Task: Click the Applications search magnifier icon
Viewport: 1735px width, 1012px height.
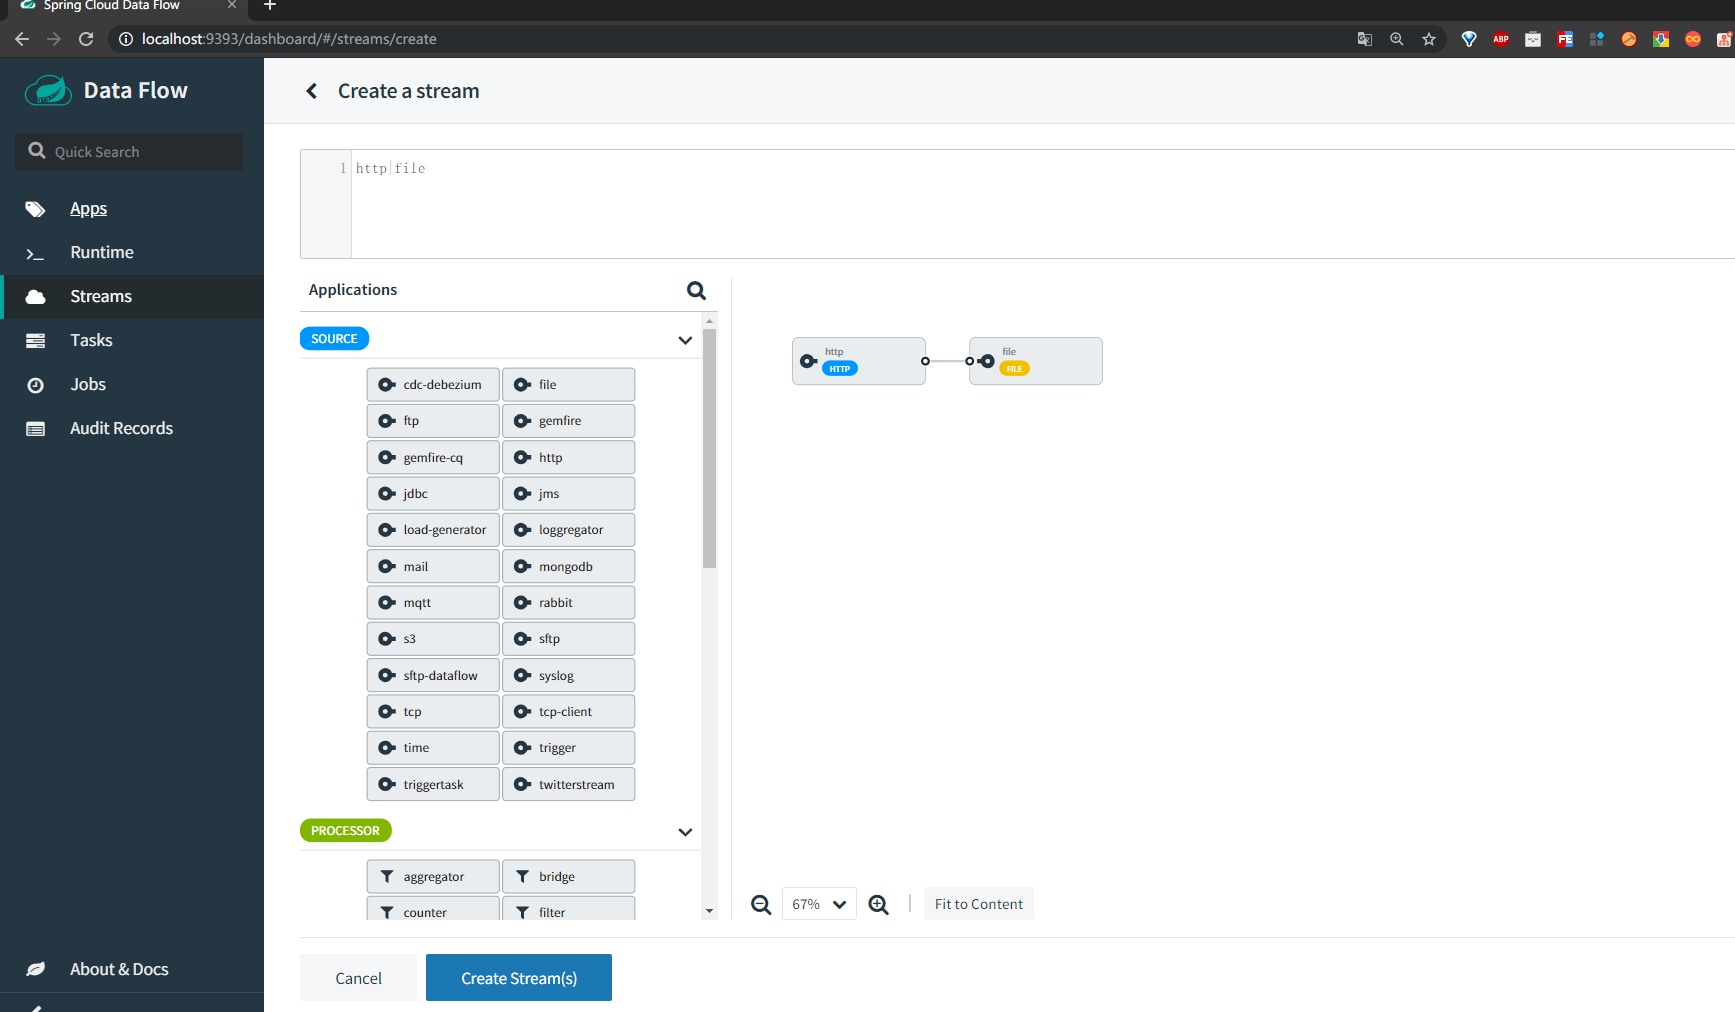Action: point(696,290)
